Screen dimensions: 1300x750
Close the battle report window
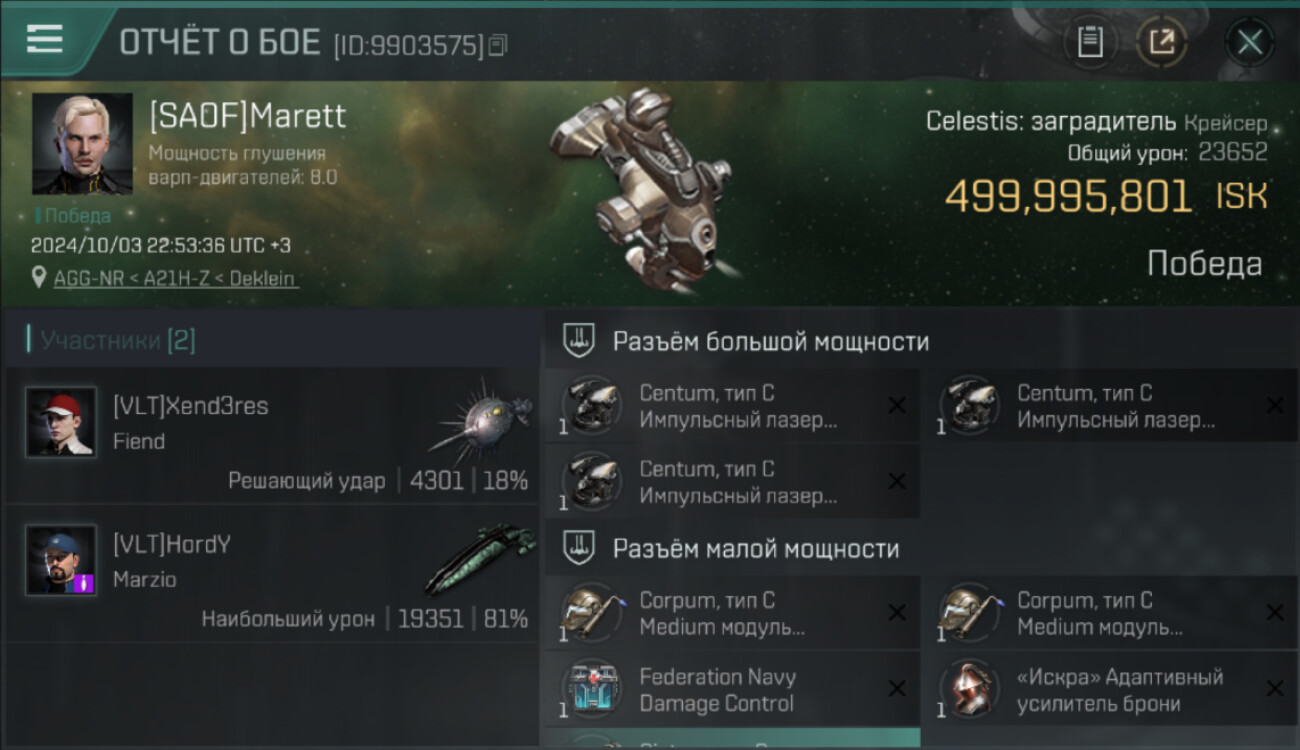pyautogui.click(x=1249, y=42)
